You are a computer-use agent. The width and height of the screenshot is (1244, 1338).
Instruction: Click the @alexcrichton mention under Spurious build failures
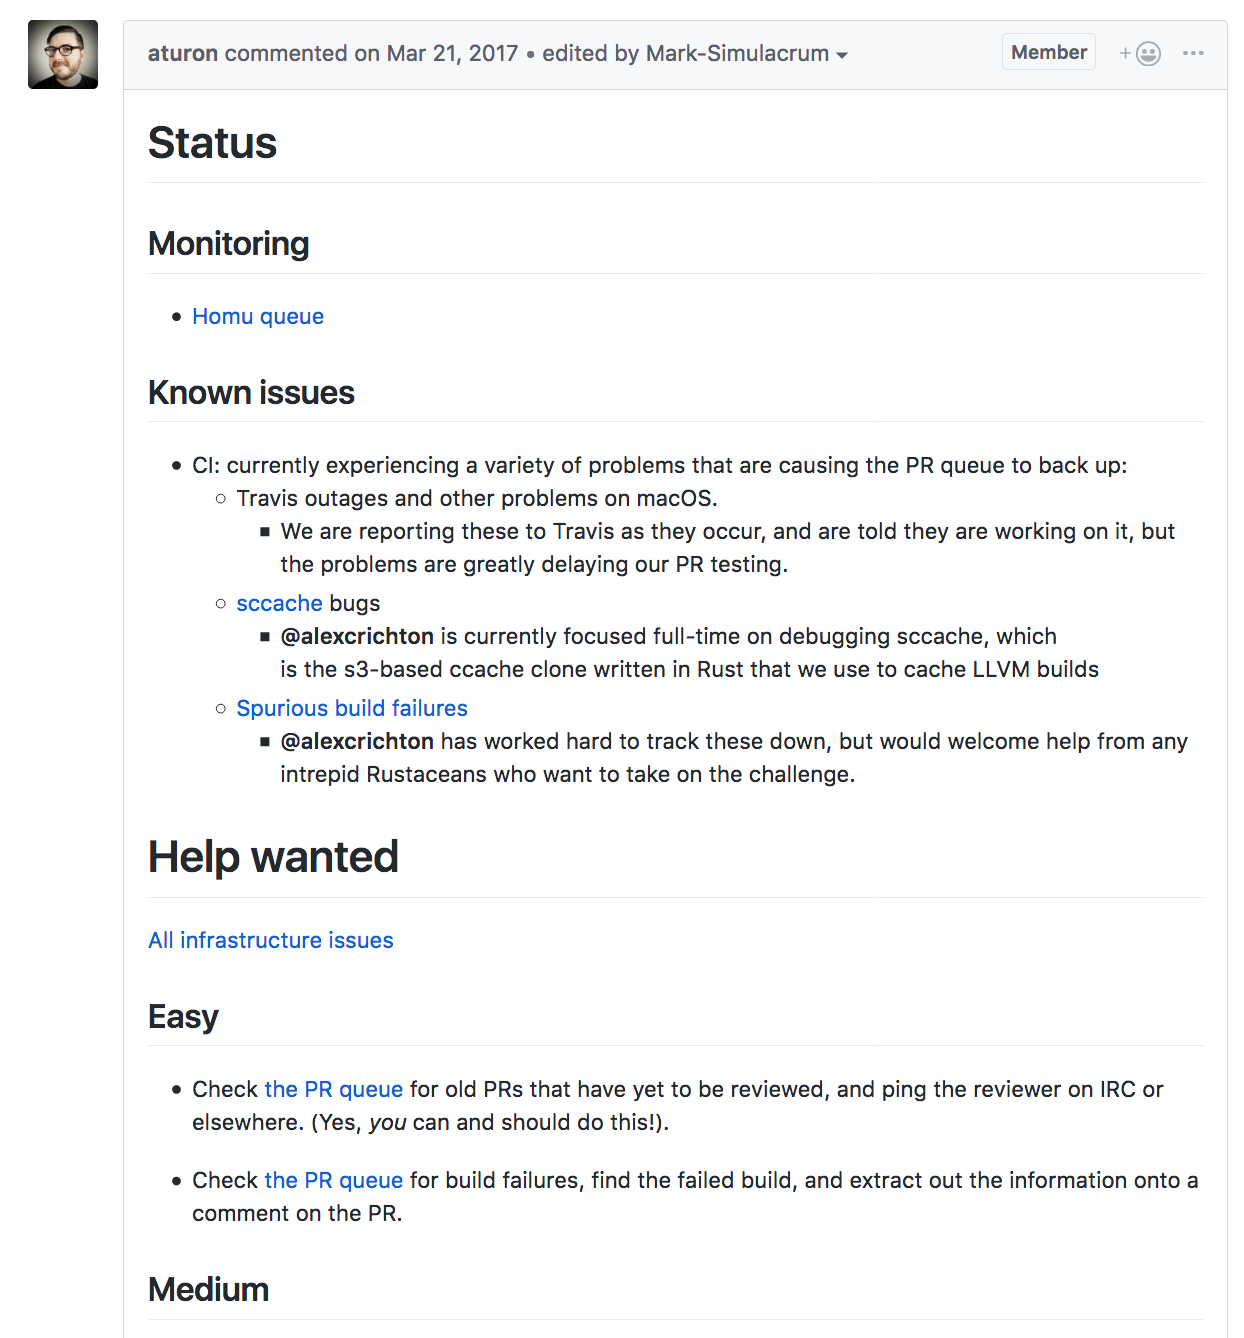(x=357, y=741)
